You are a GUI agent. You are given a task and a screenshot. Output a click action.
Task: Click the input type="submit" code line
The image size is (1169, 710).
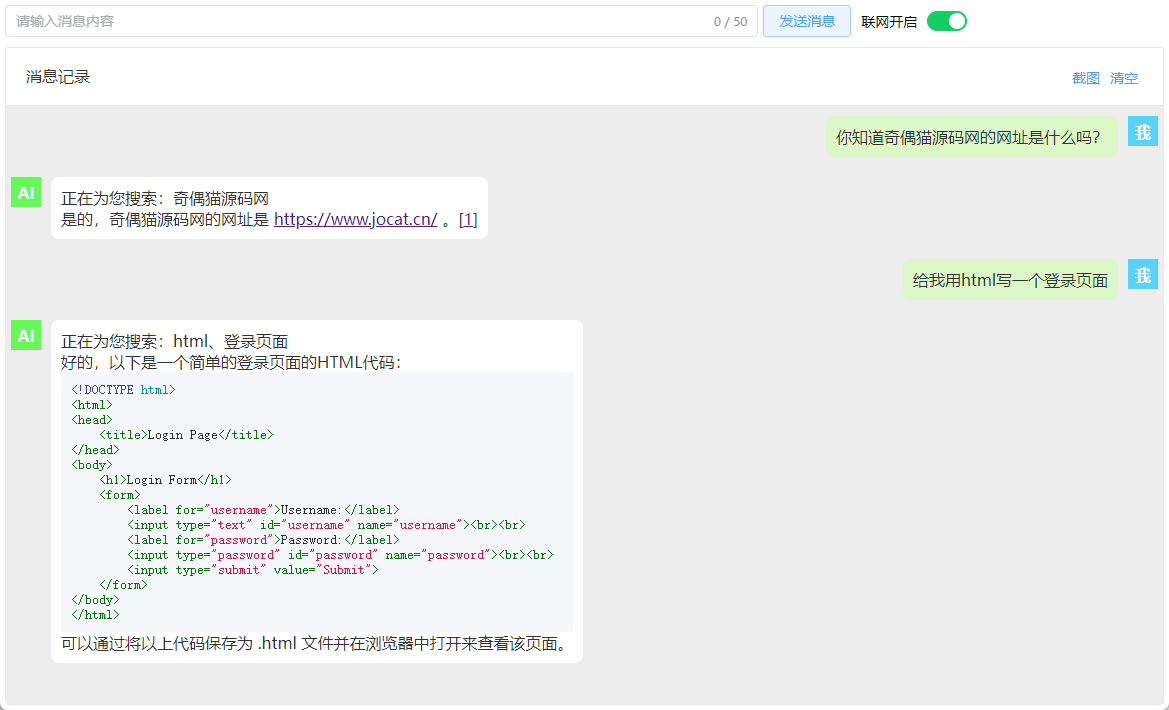tap(253, 570)
